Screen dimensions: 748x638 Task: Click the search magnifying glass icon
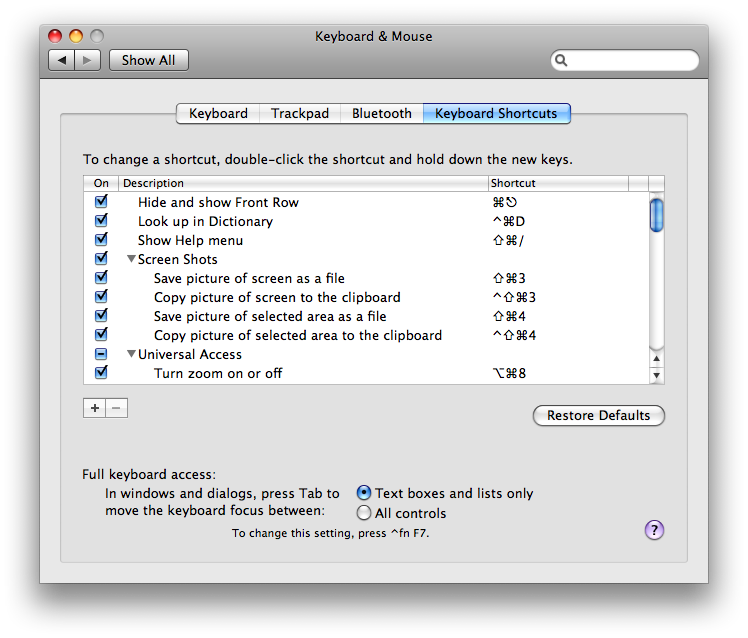[x=564, y=61]
